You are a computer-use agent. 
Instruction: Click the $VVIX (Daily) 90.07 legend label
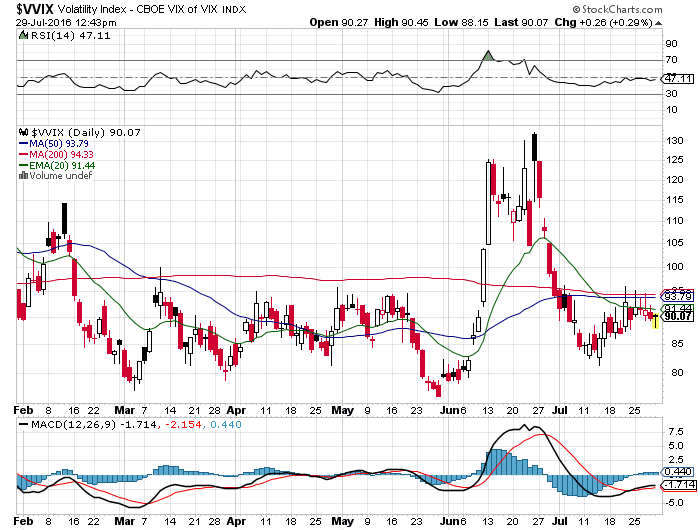coord(86,133)
